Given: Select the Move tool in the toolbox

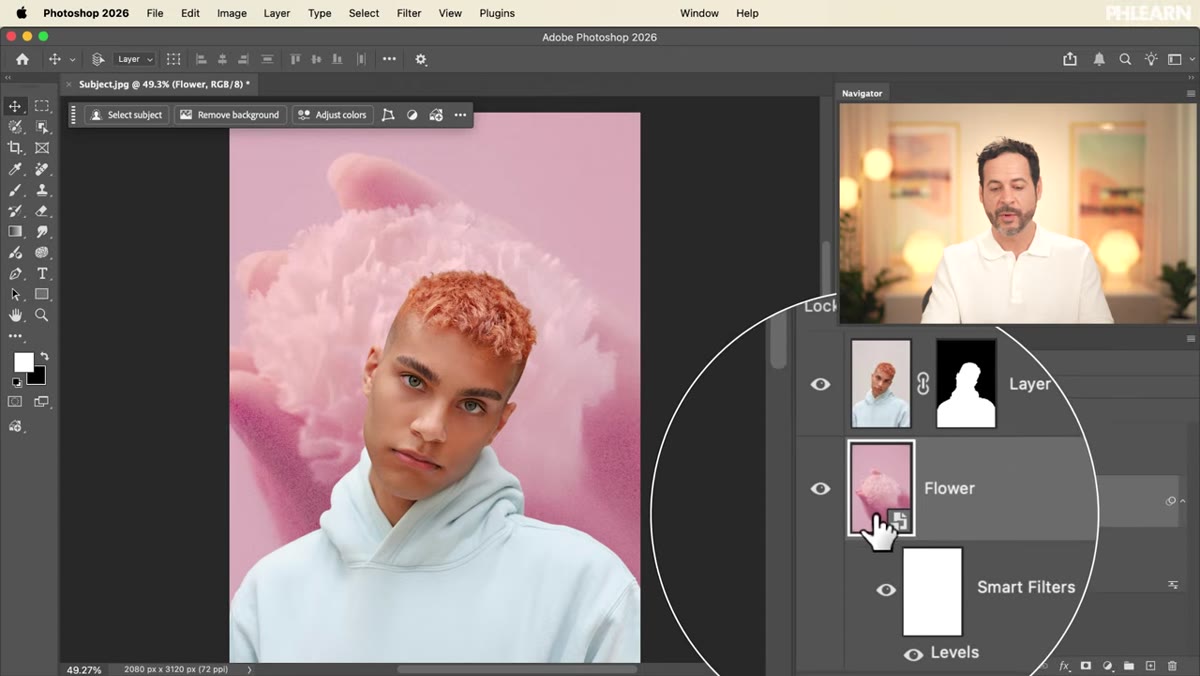Looking at the screenshot, I should coord(15,106).
